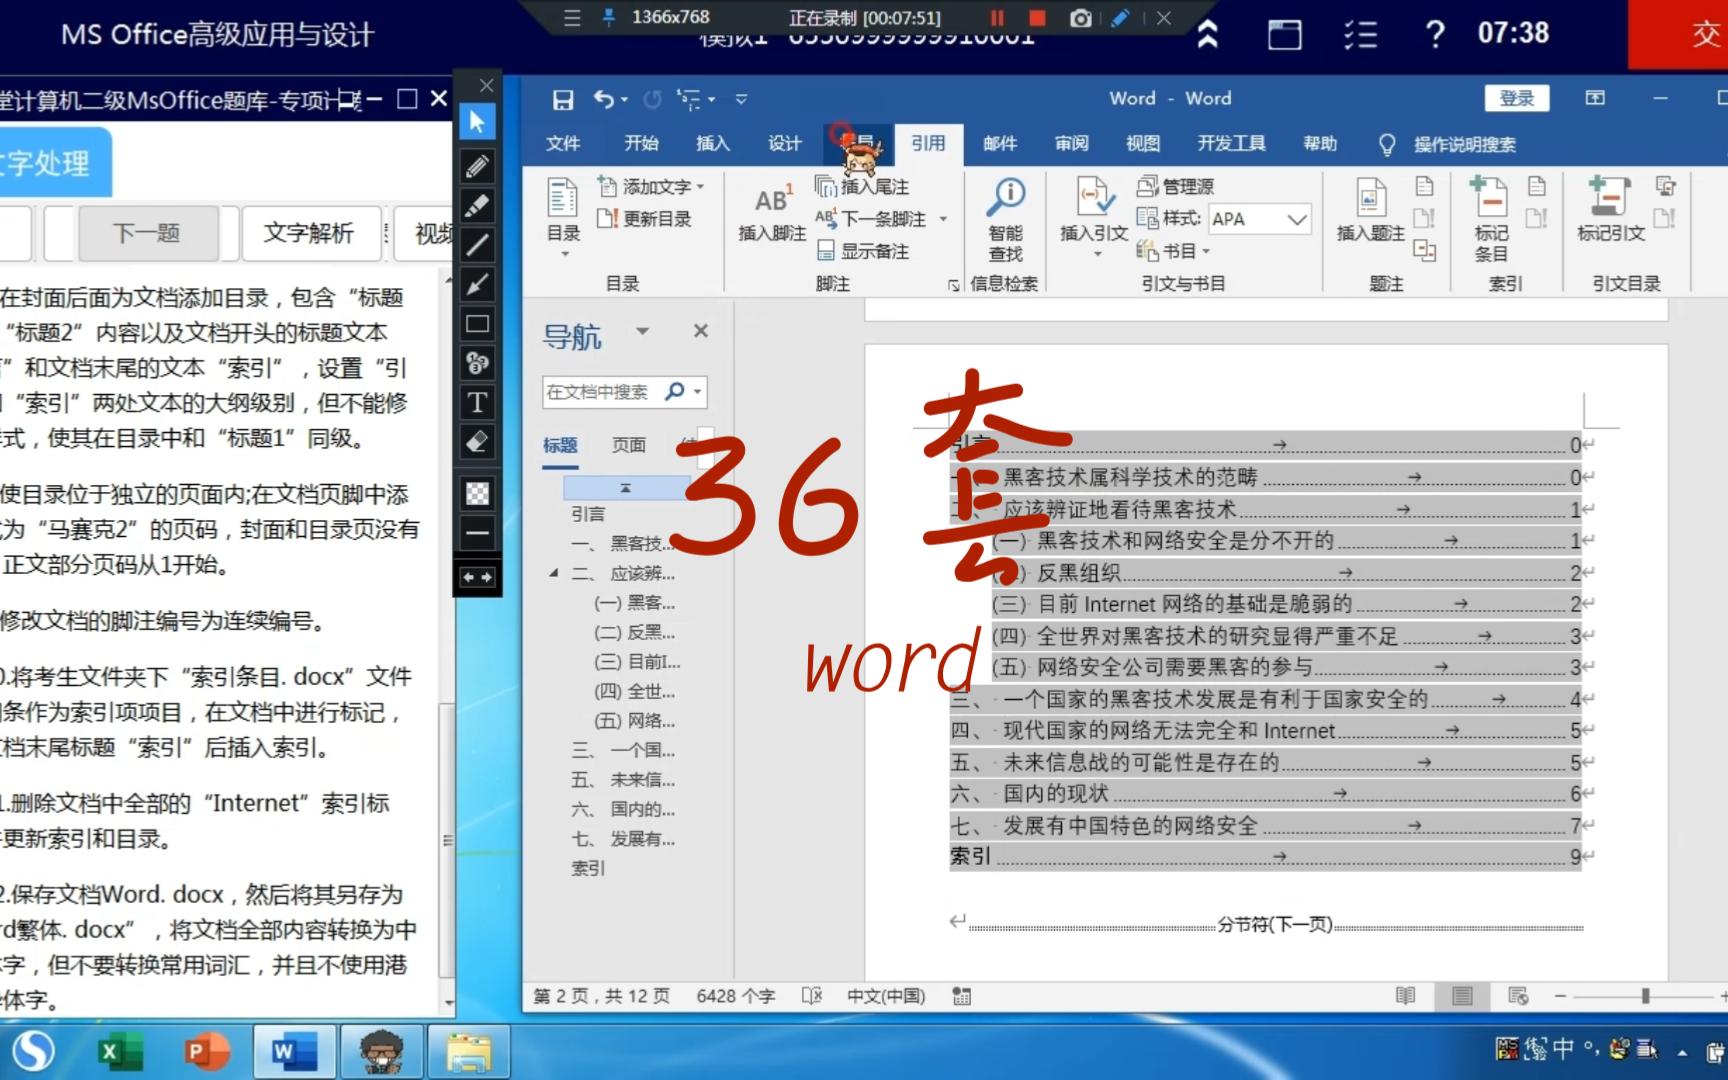This screenshot has height=1080, width=1728.
Task: Switch to Web Layout view in status bar
Action: pyautogui.click(x=1518, y=996)
